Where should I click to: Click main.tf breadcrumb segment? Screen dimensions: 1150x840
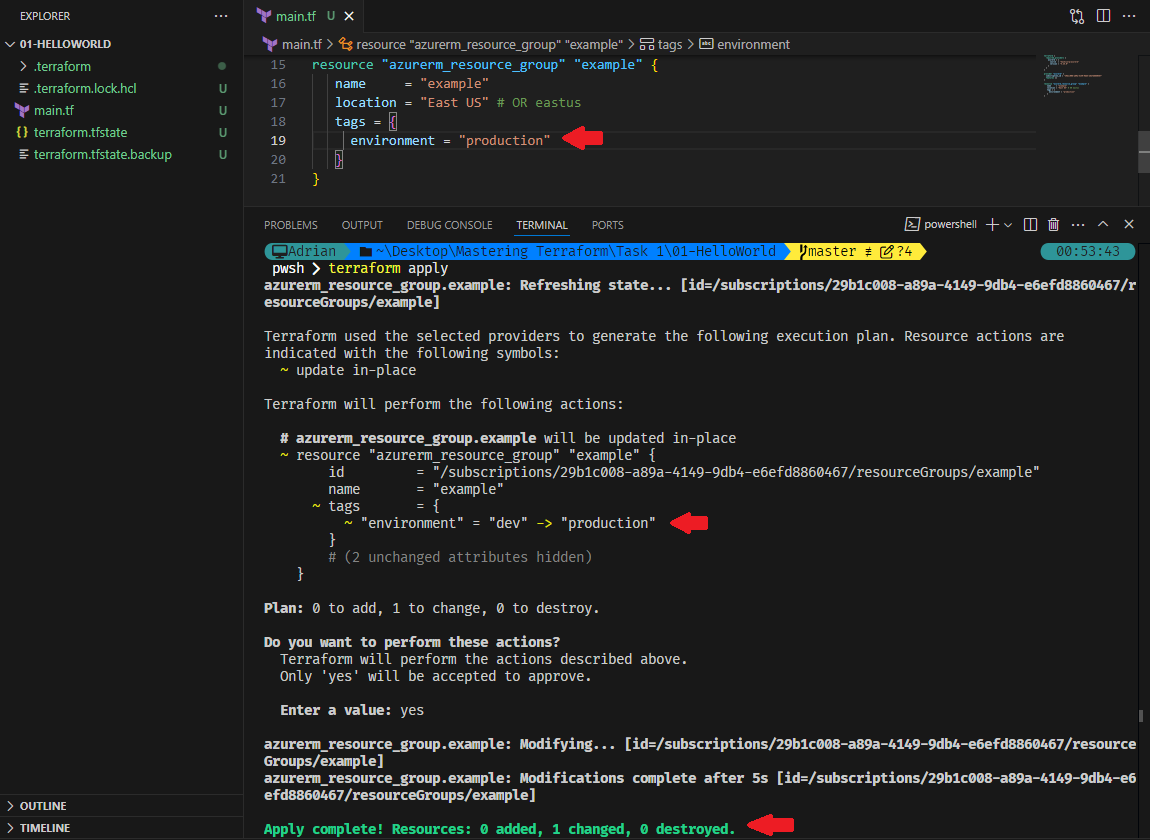tap(293, 44)
